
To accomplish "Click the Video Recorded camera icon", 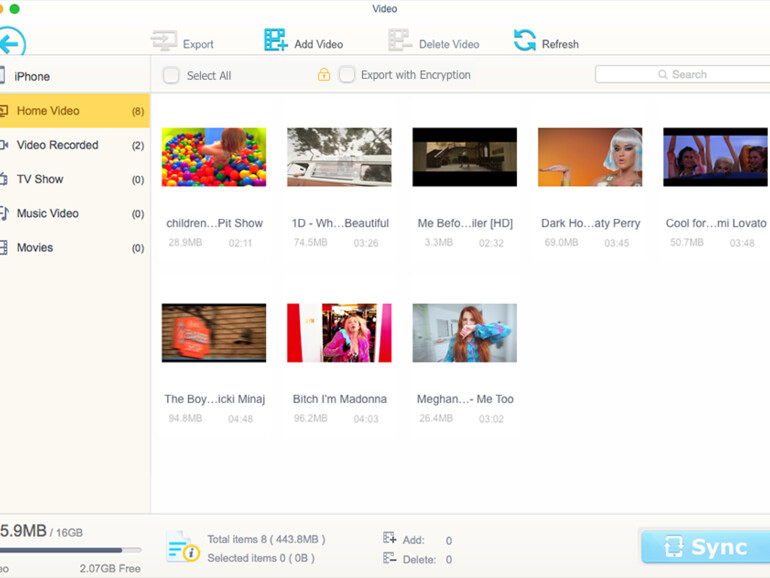I will tap(3, 145).
